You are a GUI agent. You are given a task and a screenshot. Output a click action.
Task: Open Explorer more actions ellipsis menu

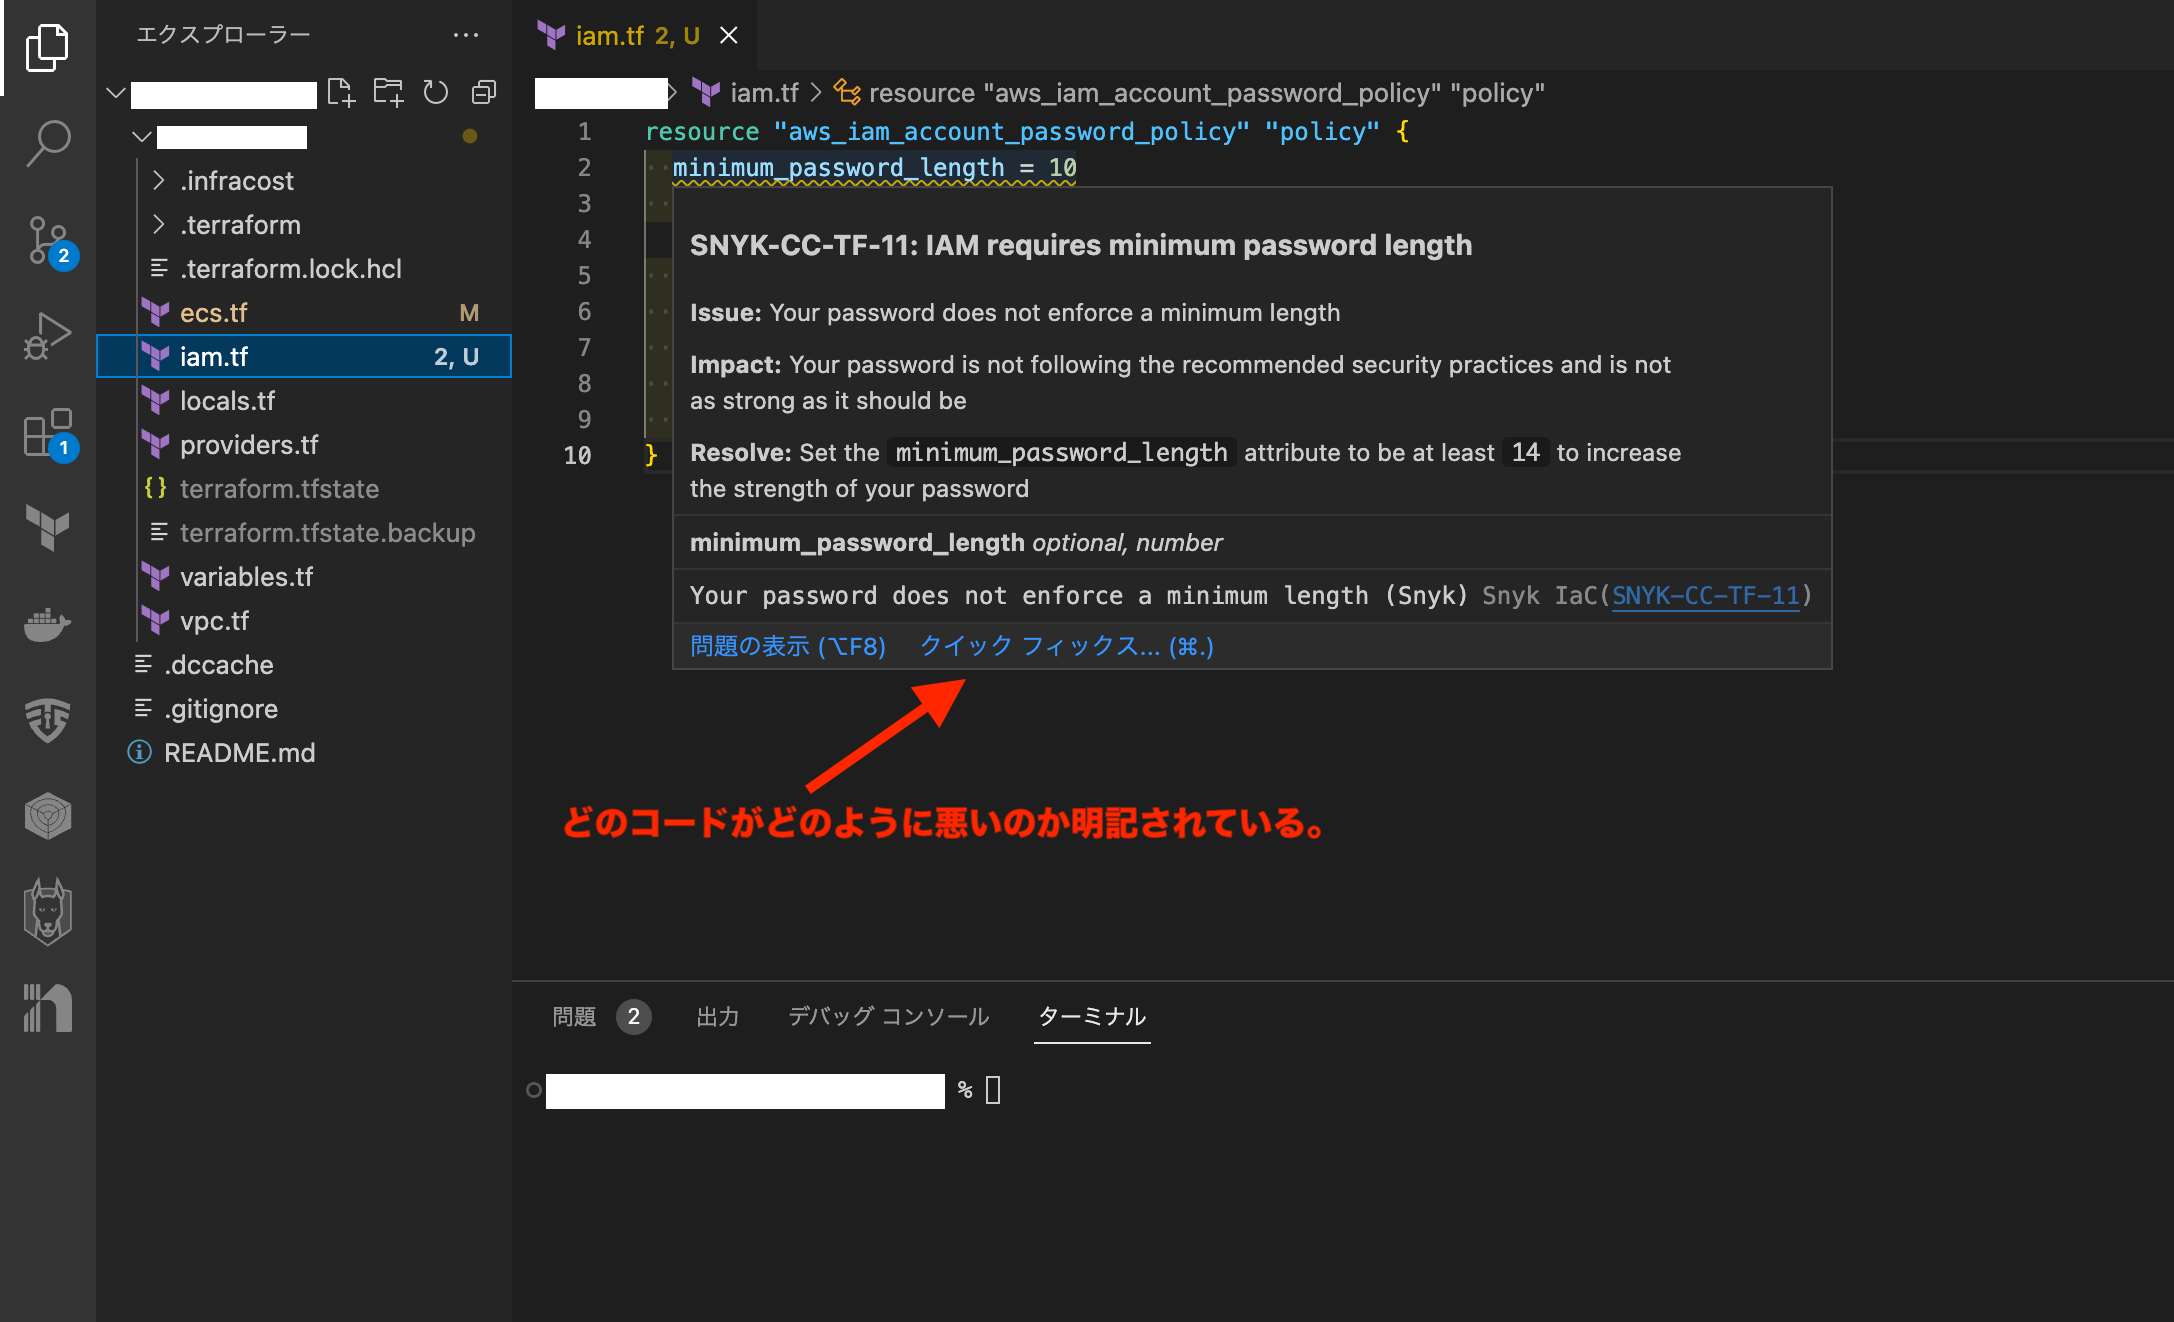(x=466, y=35)
